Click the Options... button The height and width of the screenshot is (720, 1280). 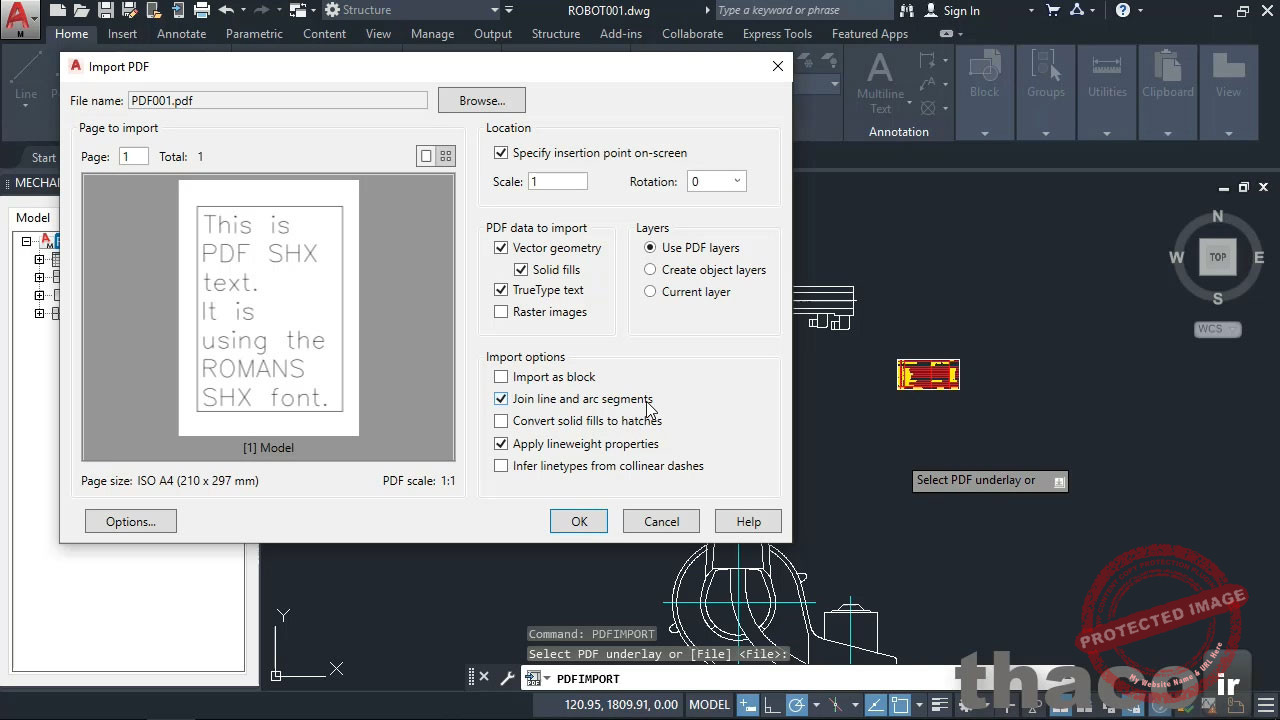coord(131,521)
